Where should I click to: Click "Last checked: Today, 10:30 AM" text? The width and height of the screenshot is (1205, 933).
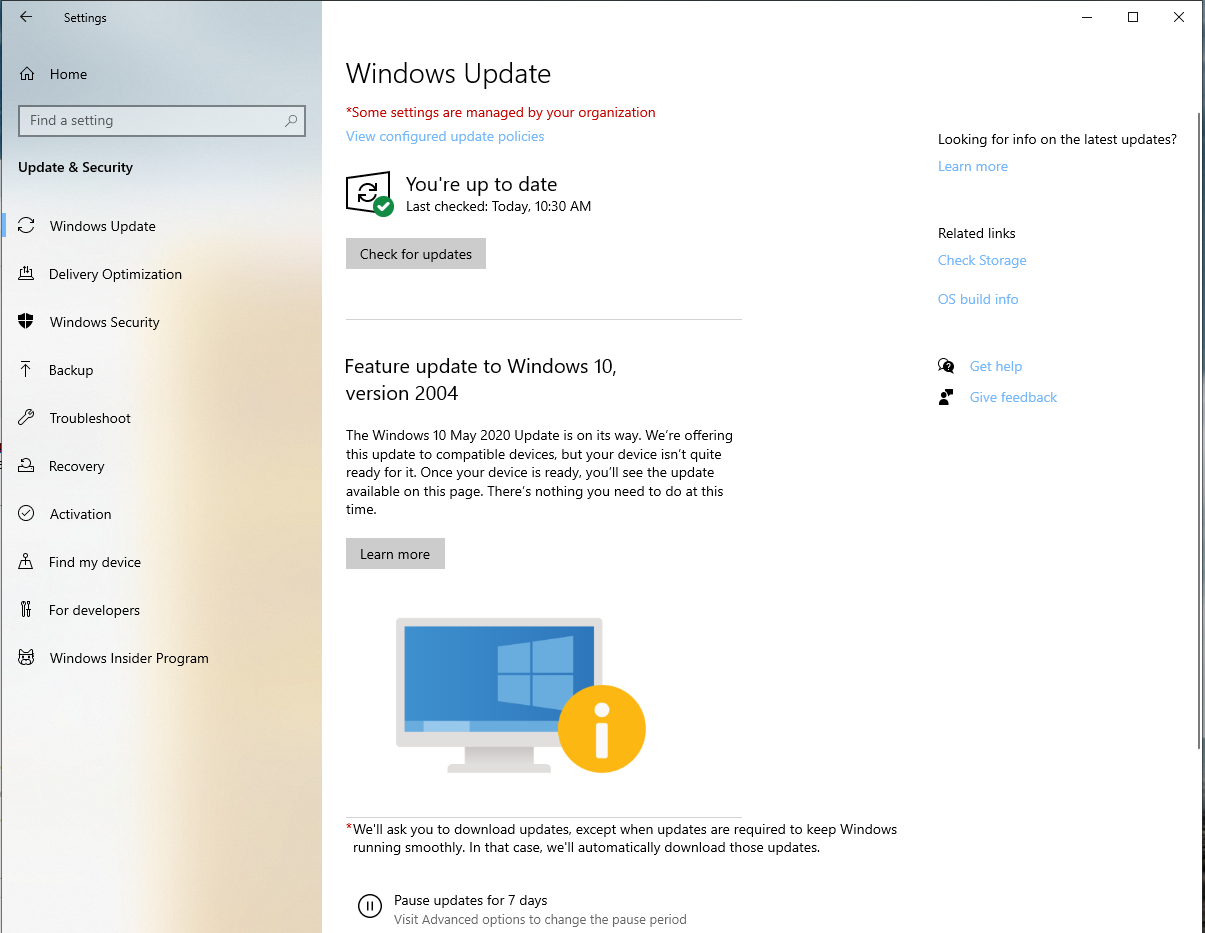[x=498, y=207]
